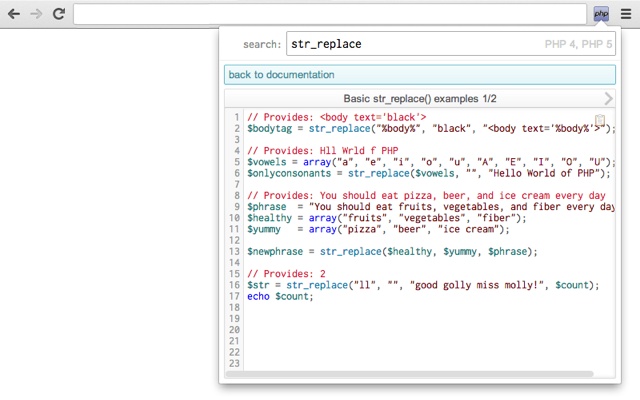Click the comment '// Provides: 2'
The width and height of the screenshot is (640, 400).
point(286,273)
